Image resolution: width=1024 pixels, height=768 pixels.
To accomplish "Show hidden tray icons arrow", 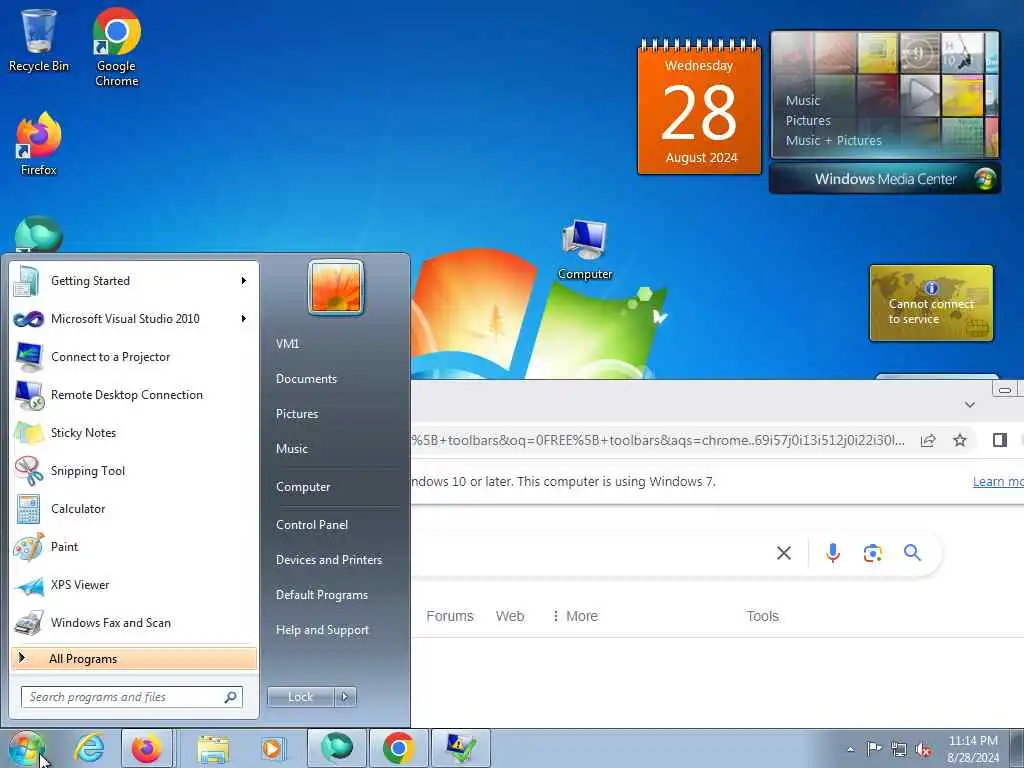I will pyautogui.click(x=850, y=750).
